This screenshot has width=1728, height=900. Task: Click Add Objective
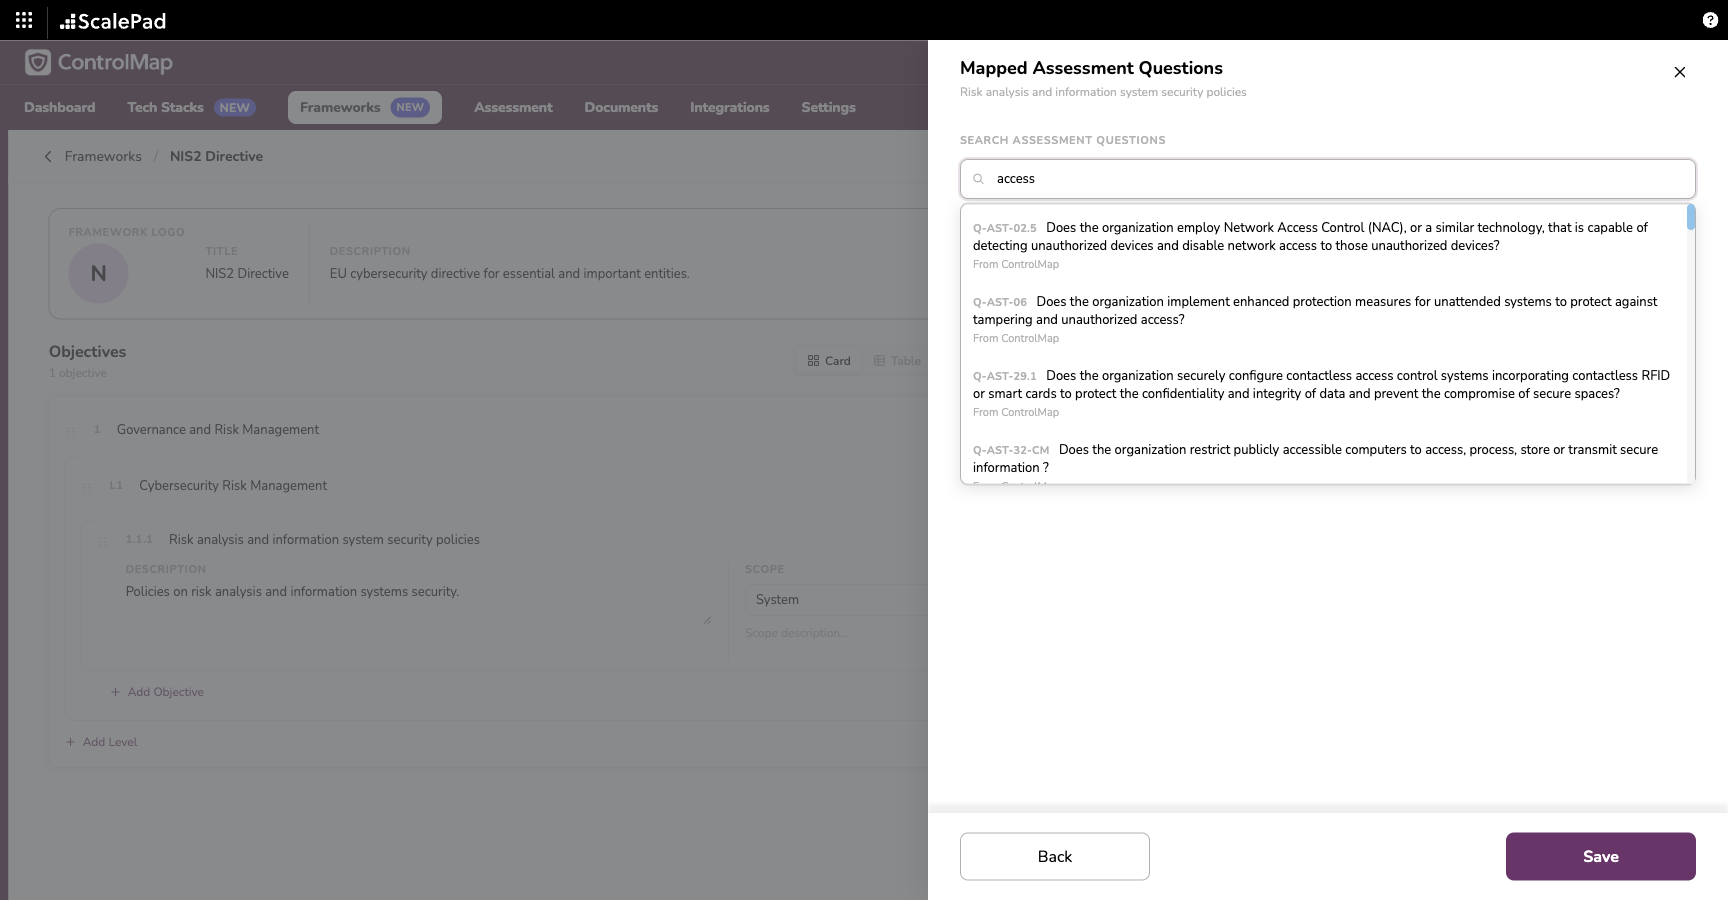[x=157, y=692]
